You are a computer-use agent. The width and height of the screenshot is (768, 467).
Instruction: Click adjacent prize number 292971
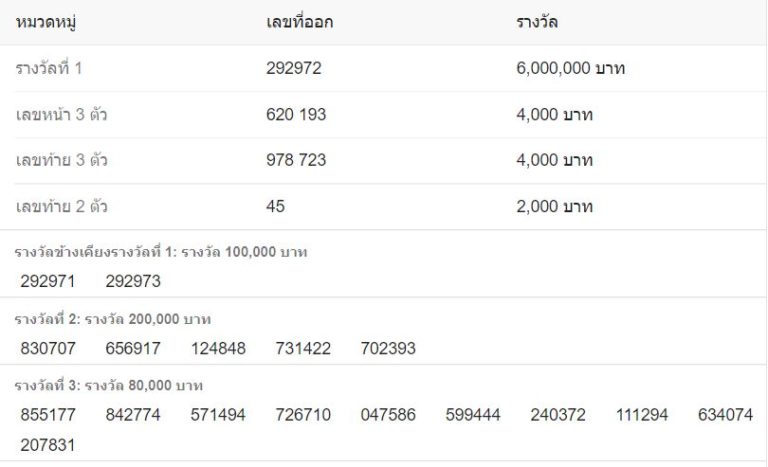click(x=48, y=281)
